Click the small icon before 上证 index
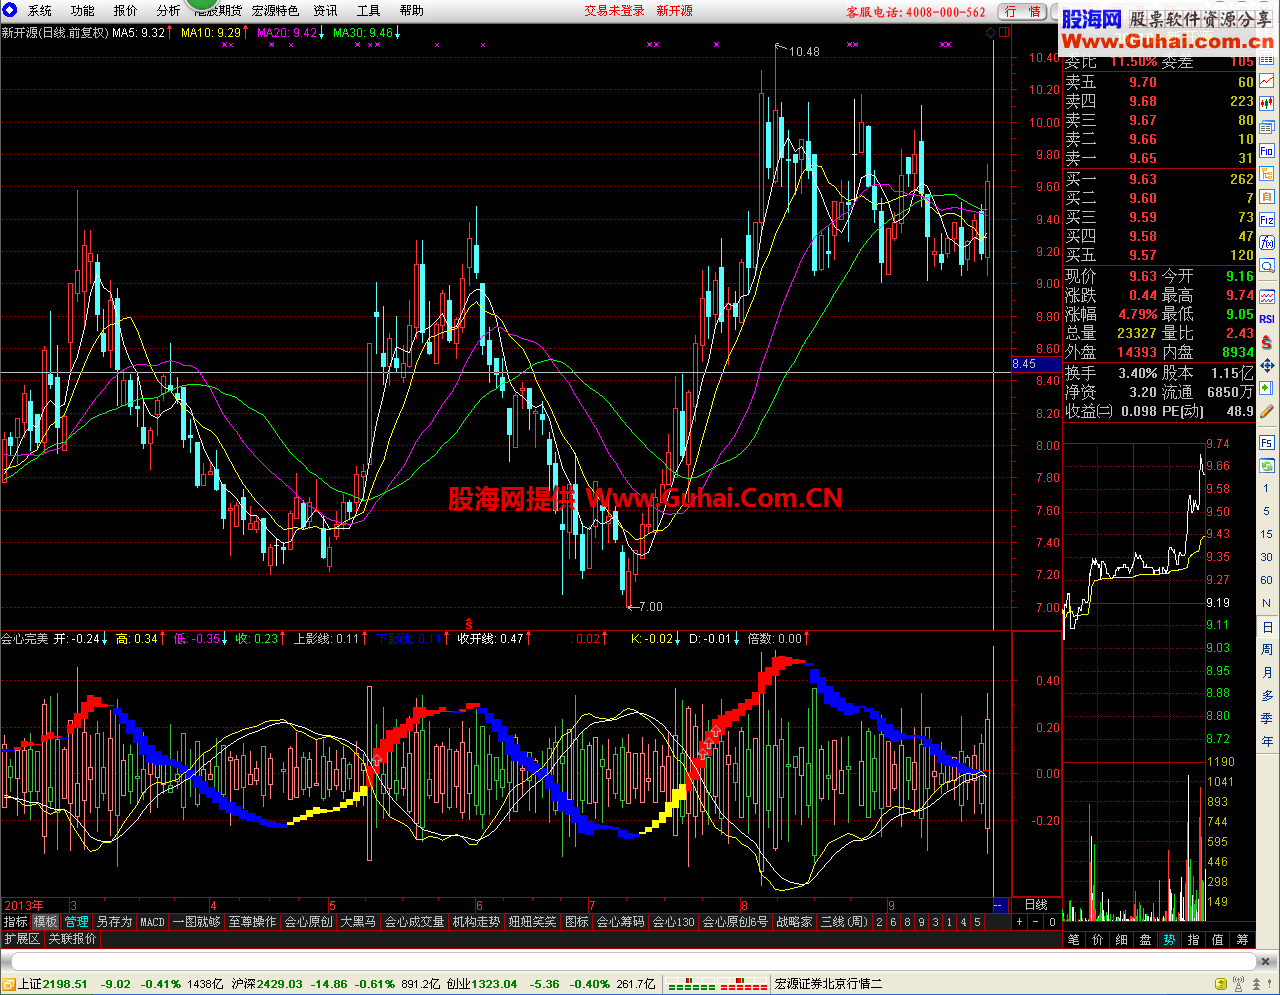The height and width of the screenshot is (995, 1280). (8, 984)
